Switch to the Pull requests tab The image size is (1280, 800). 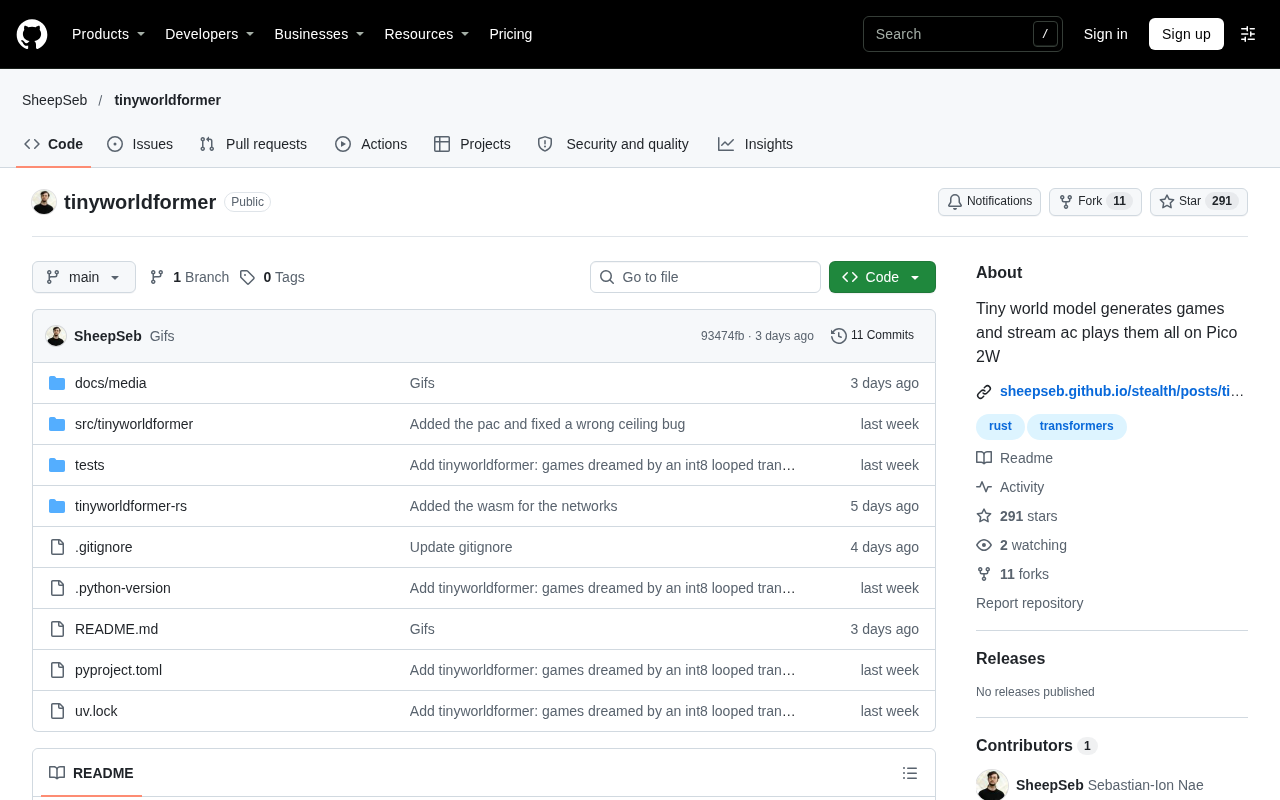(x=253, y=144)
